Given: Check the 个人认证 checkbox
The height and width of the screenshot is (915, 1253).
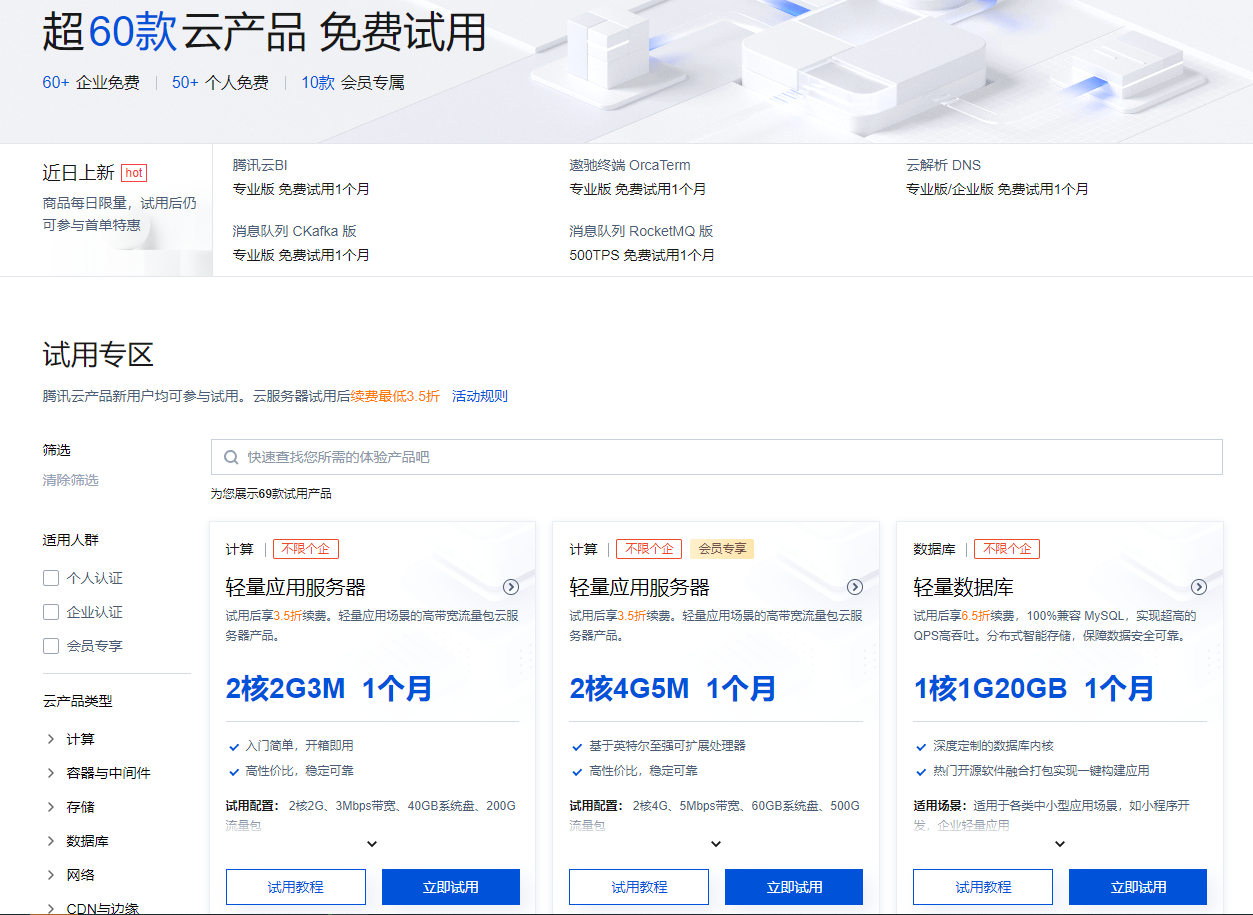Looking at the screenshot, I should pyautogui.click(x=51, y=578).
